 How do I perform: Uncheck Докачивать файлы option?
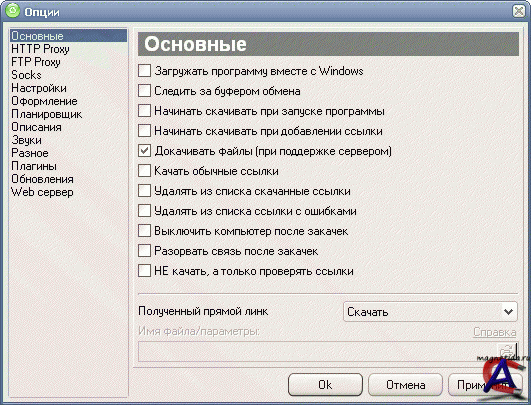tap(145, 151)
